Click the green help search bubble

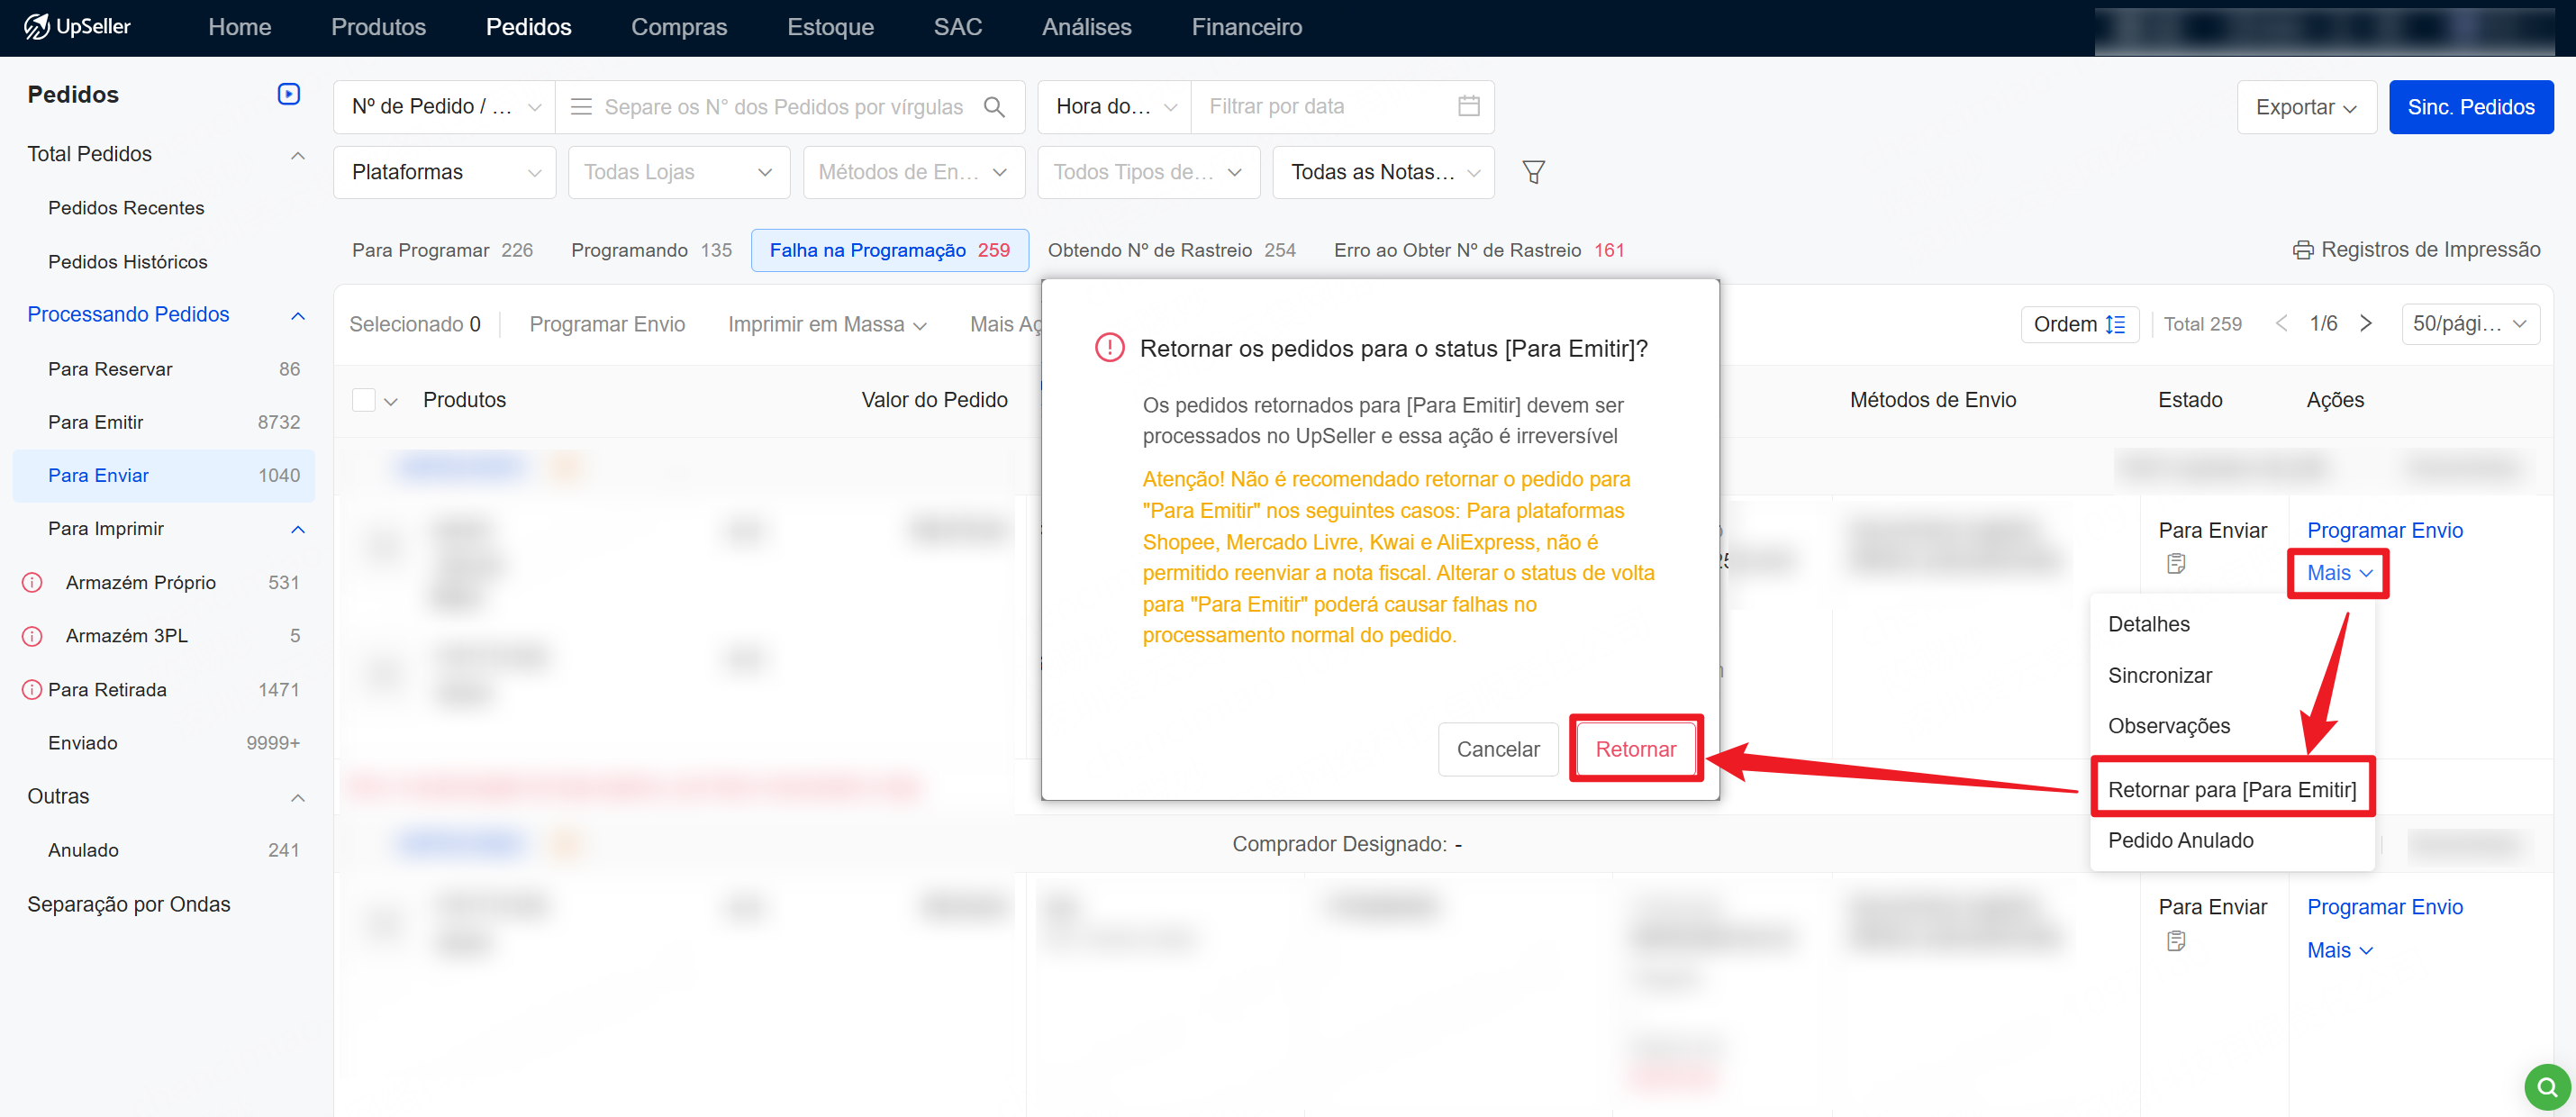tap(2546, 1086)
